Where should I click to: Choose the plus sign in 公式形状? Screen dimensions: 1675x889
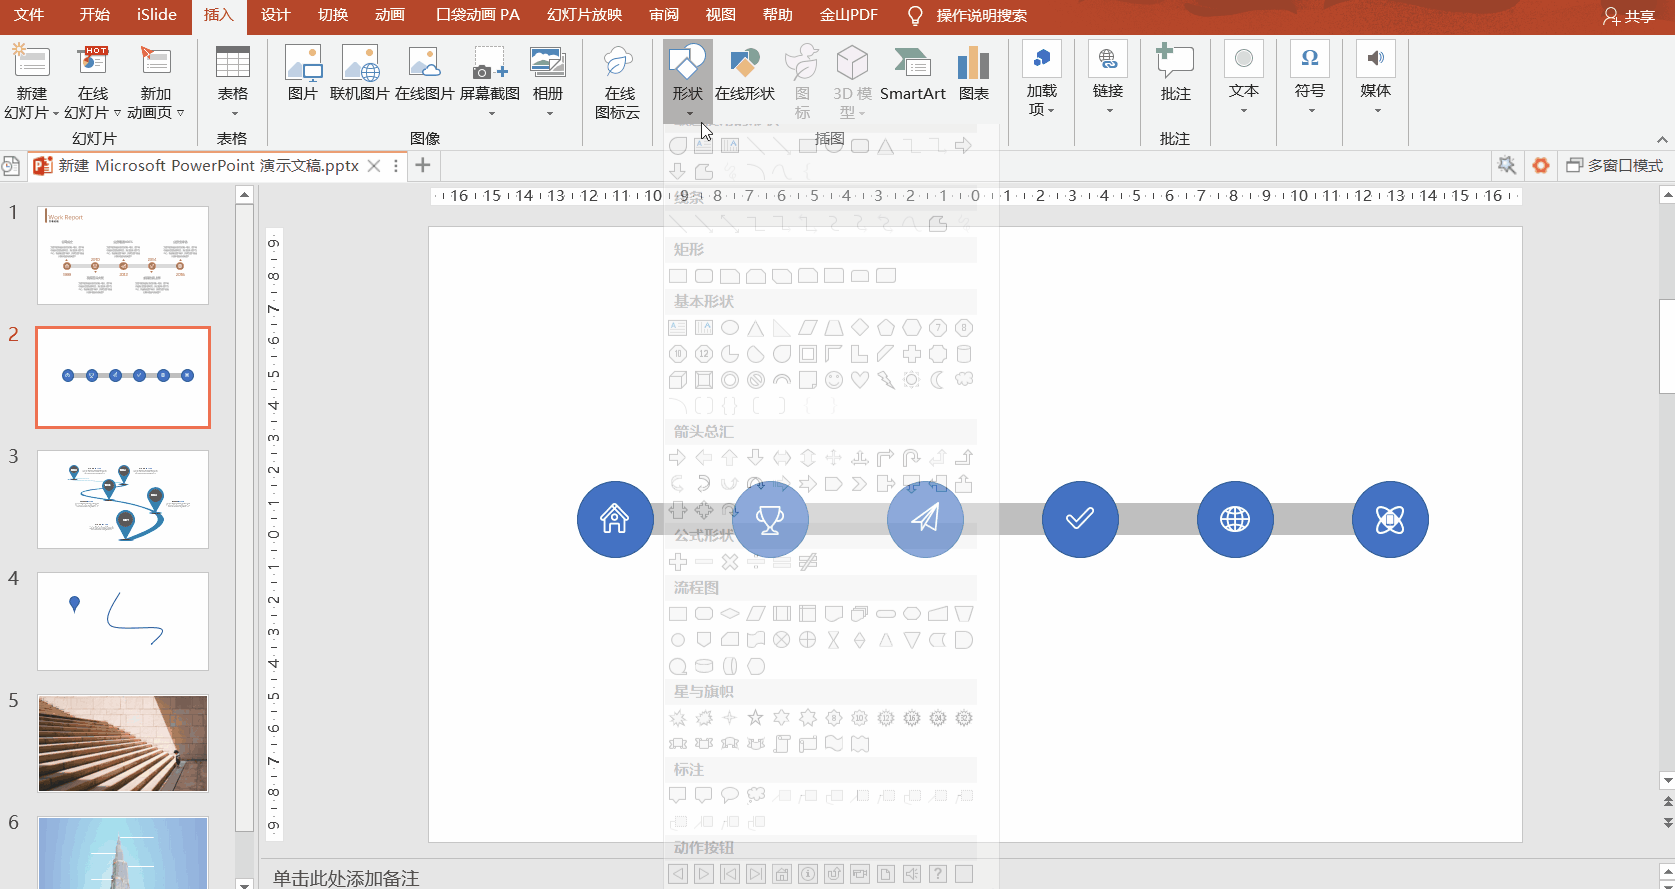point(678,562)
